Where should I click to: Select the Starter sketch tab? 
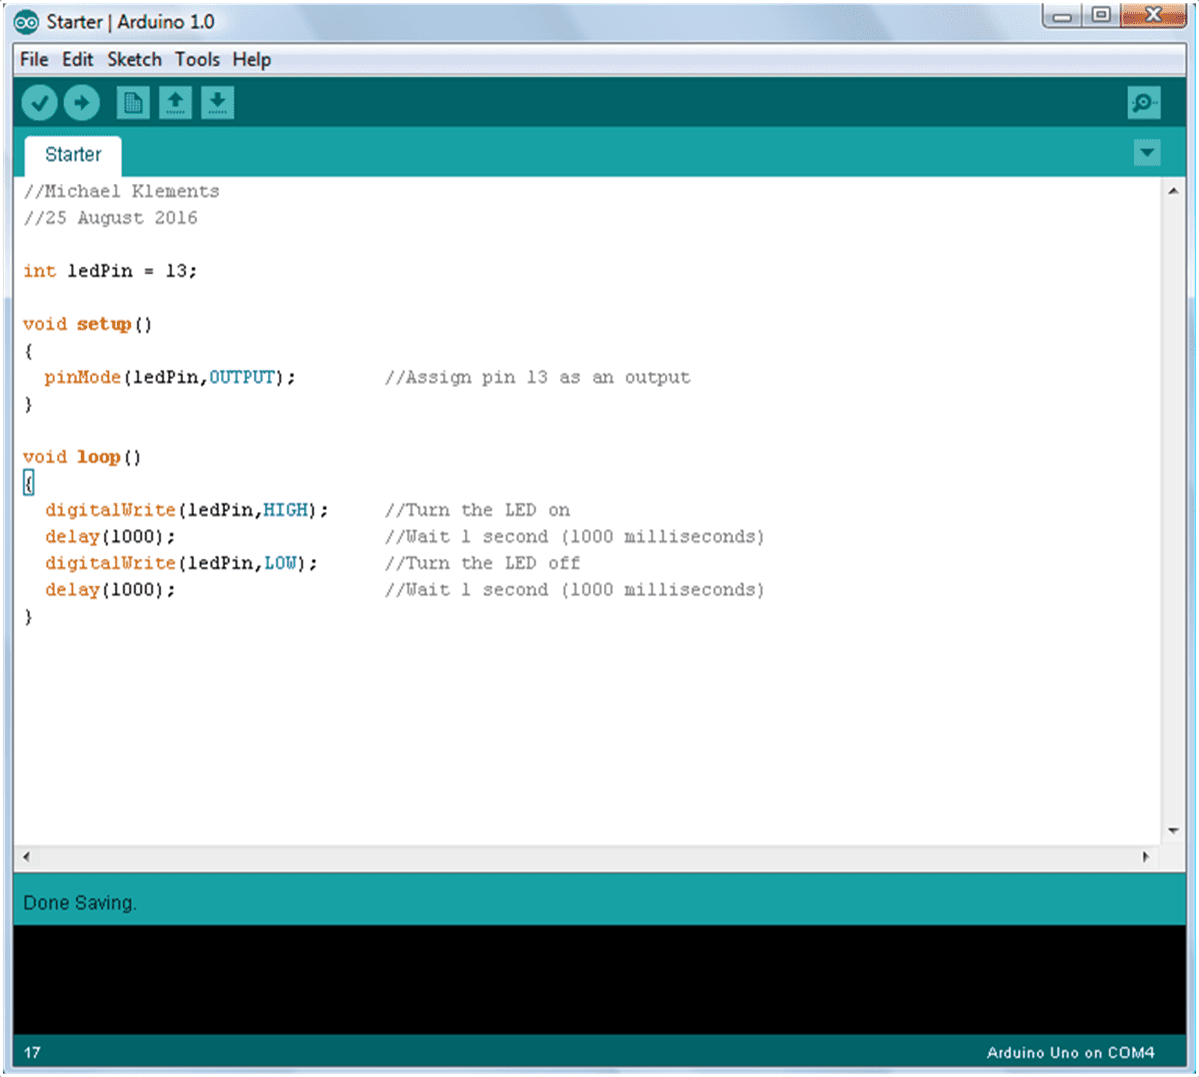coord(73,155)
